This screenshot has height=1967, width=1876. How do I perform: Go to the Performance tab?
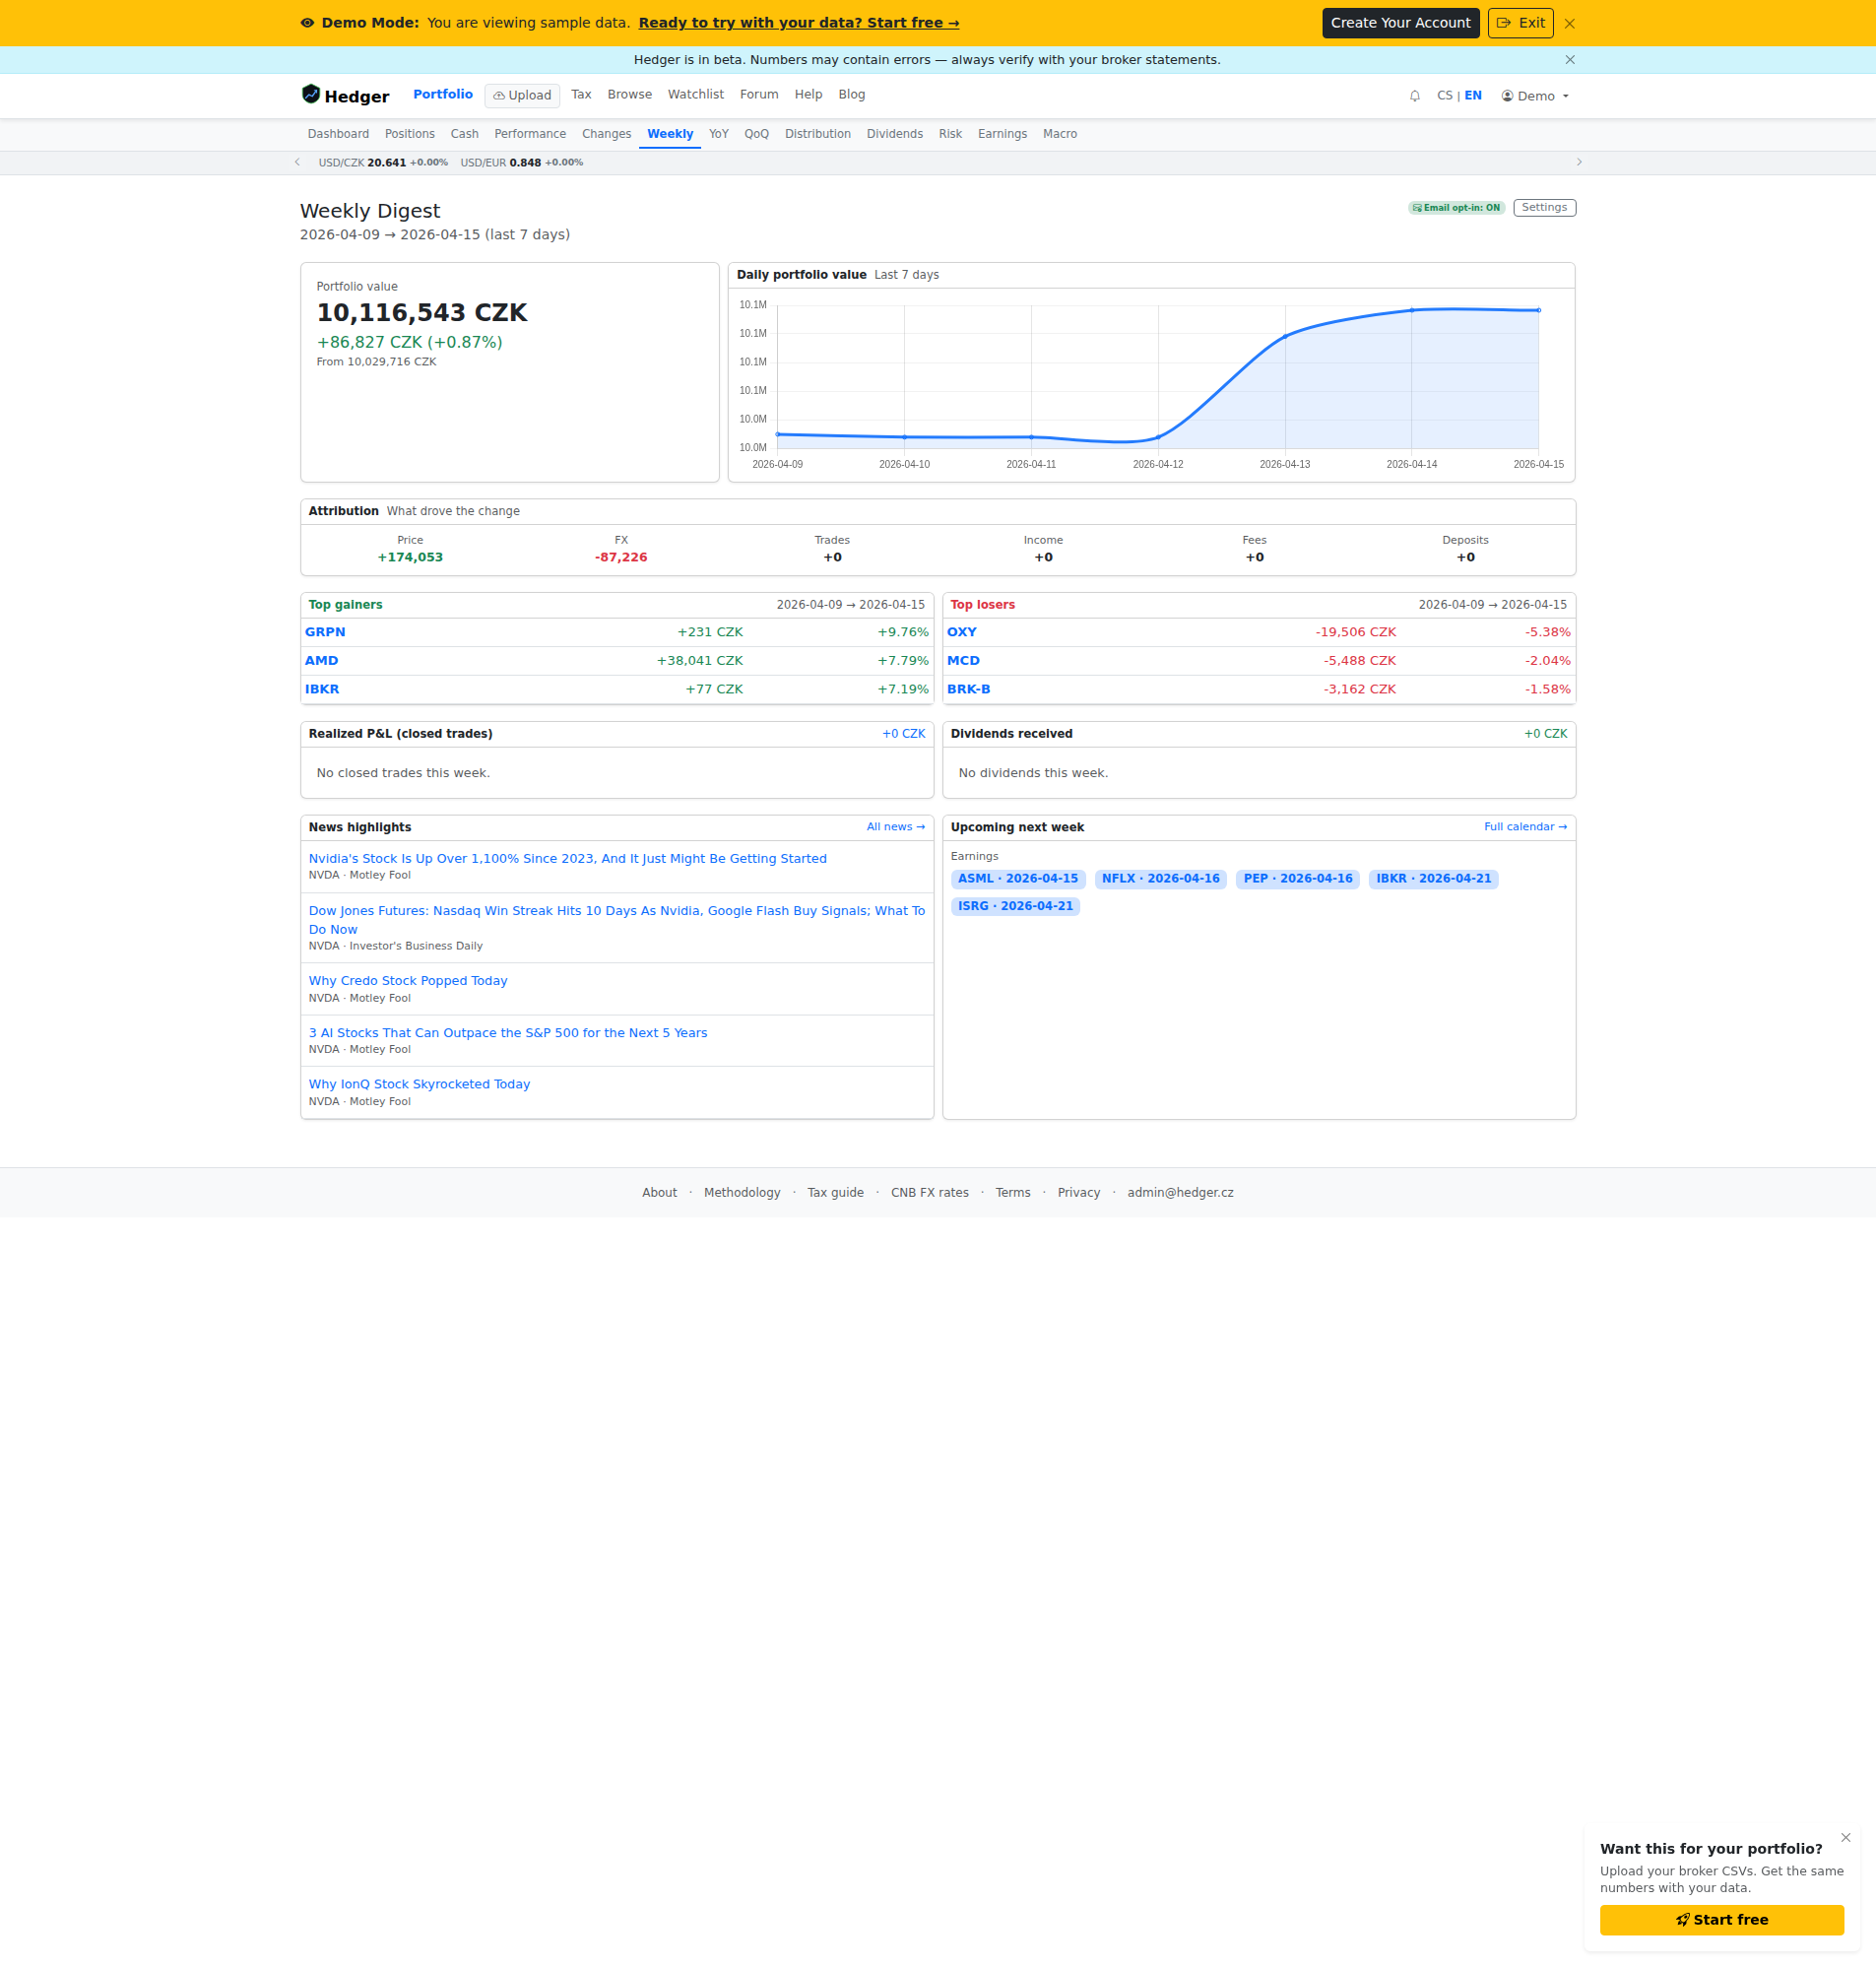point(530,134)
